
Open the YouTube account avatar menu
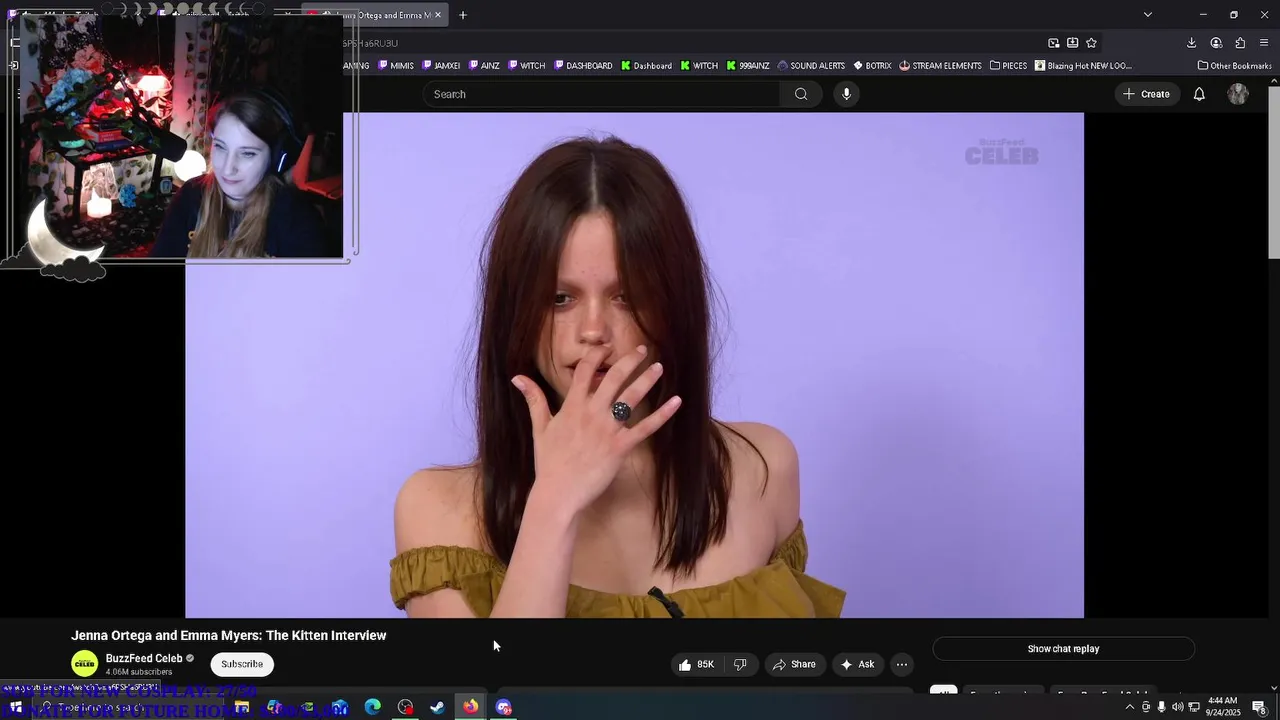point(1238,94)
